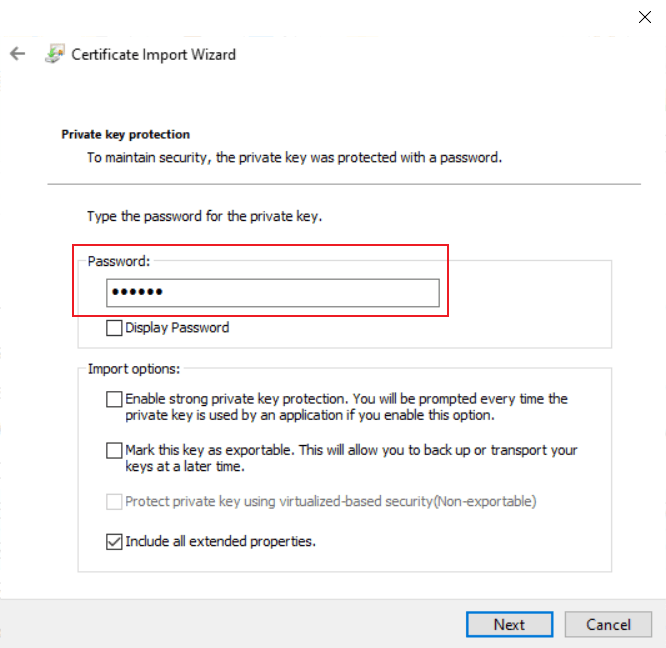Click the 'To maintain security' description line
Viewport: 666px width, 648px height.
click(x=293, y=157)
